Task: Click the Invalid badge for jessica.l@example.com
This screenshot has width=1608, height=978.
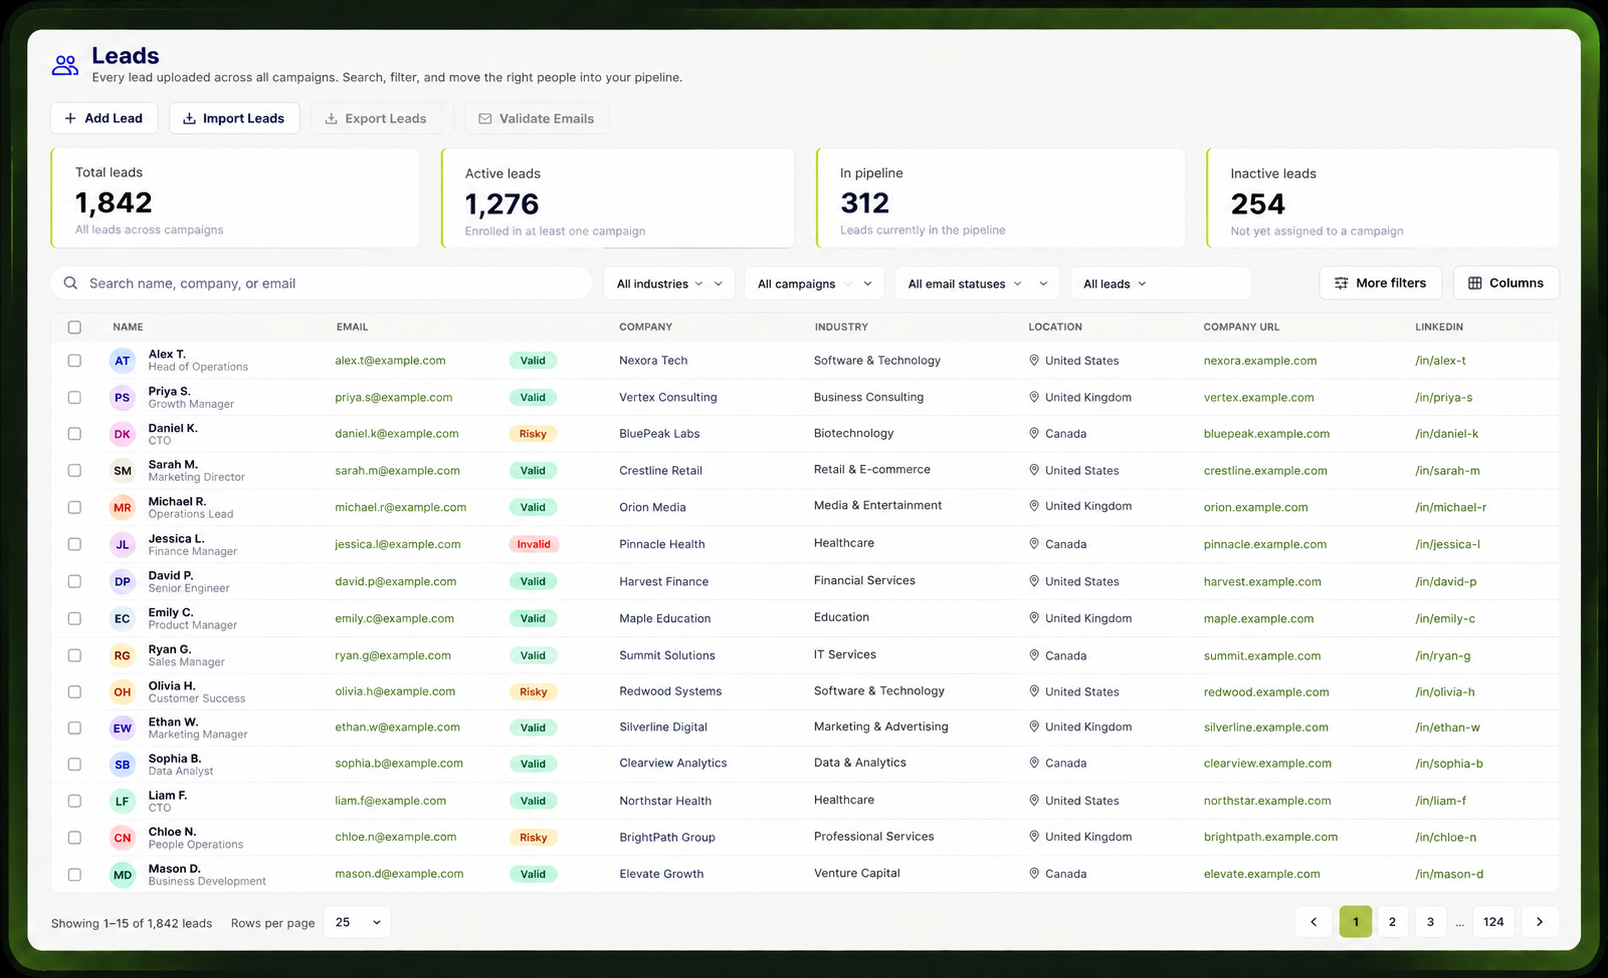Action: click(x=533, y=544)
